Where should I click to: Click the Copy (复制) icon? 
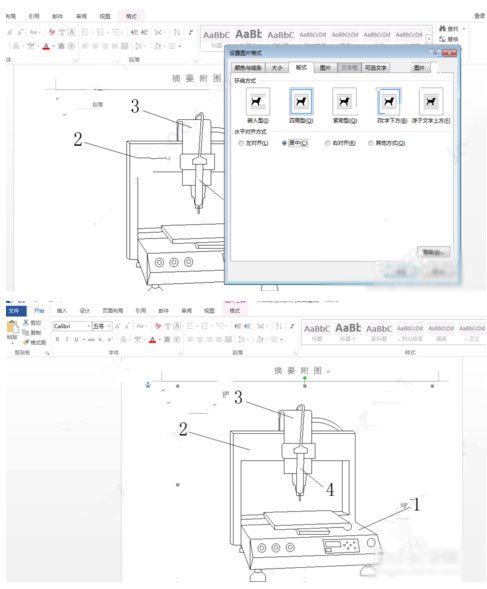tap(26, 332)
